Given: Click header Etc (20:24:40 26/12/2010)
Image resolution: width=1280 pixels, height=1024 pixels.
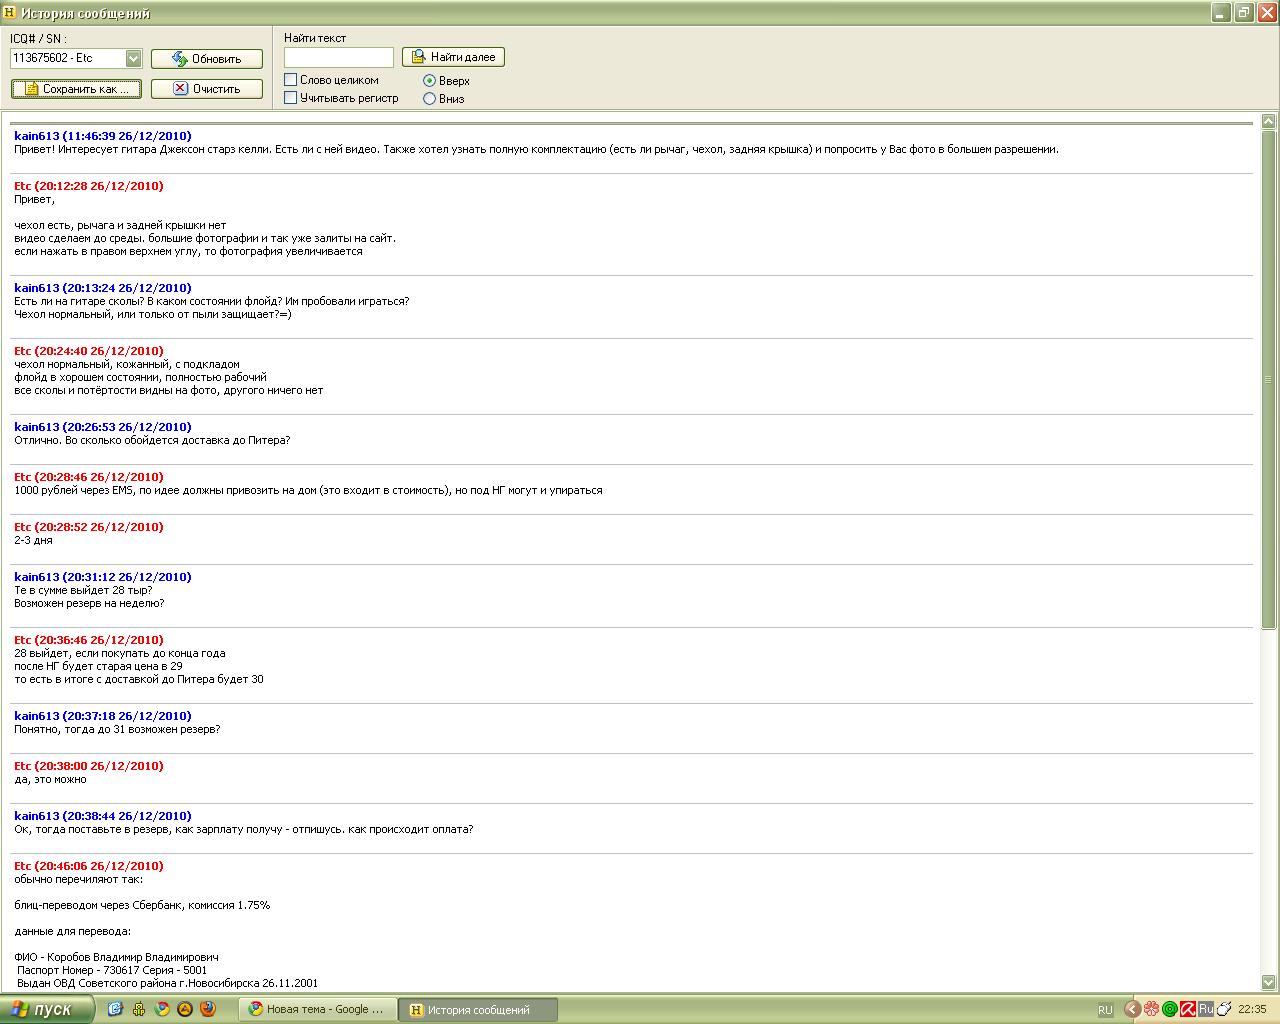Looking at the screenshot, I should coord(89,351).
